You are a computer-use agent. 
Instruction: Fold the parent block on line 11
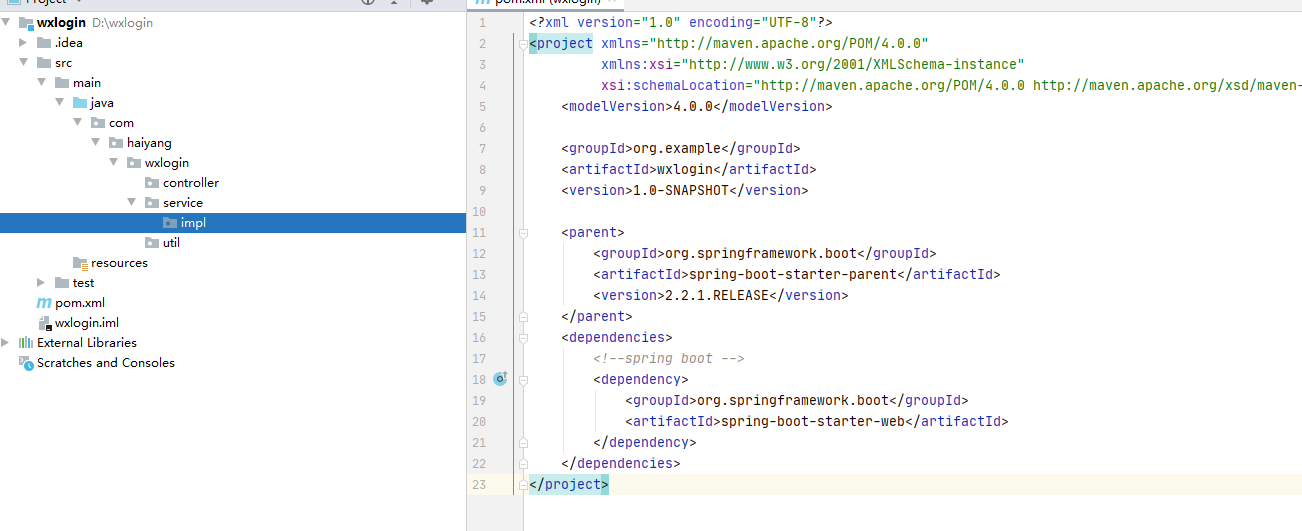(x=523, y=232)
